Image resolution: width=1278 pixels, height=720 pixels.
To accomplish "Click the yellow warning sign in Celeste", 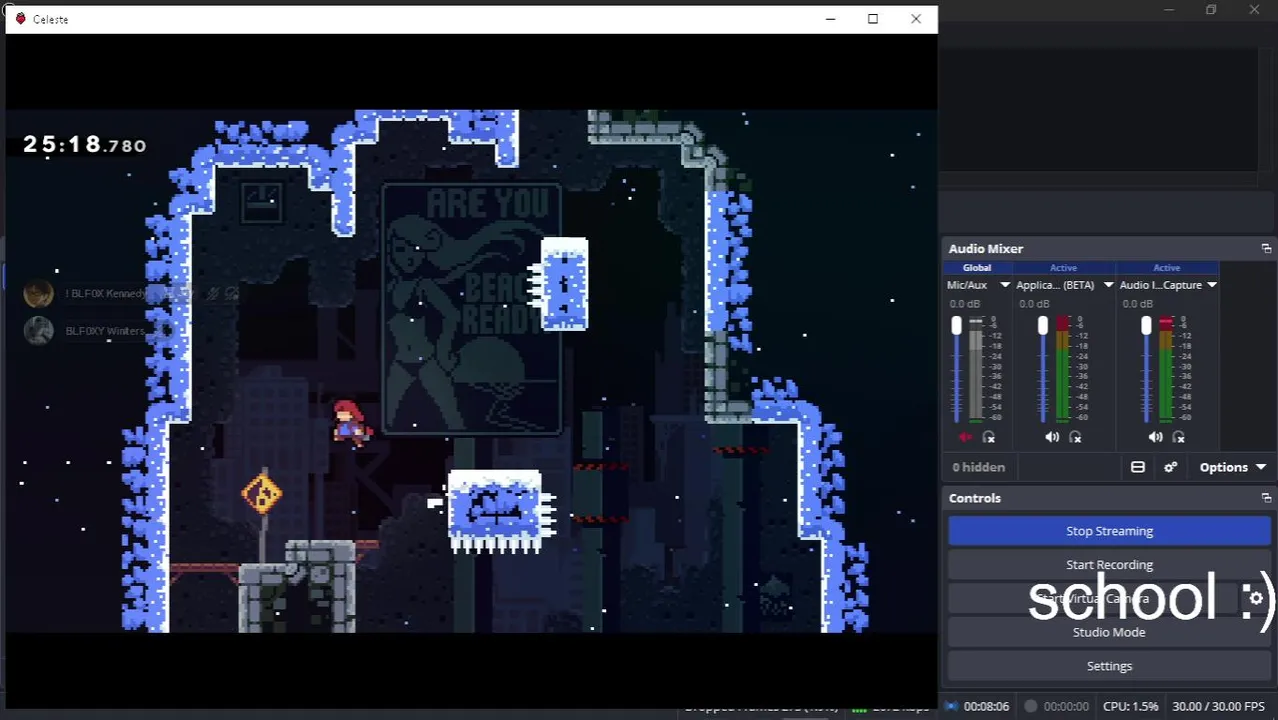I will coord(262,494).
